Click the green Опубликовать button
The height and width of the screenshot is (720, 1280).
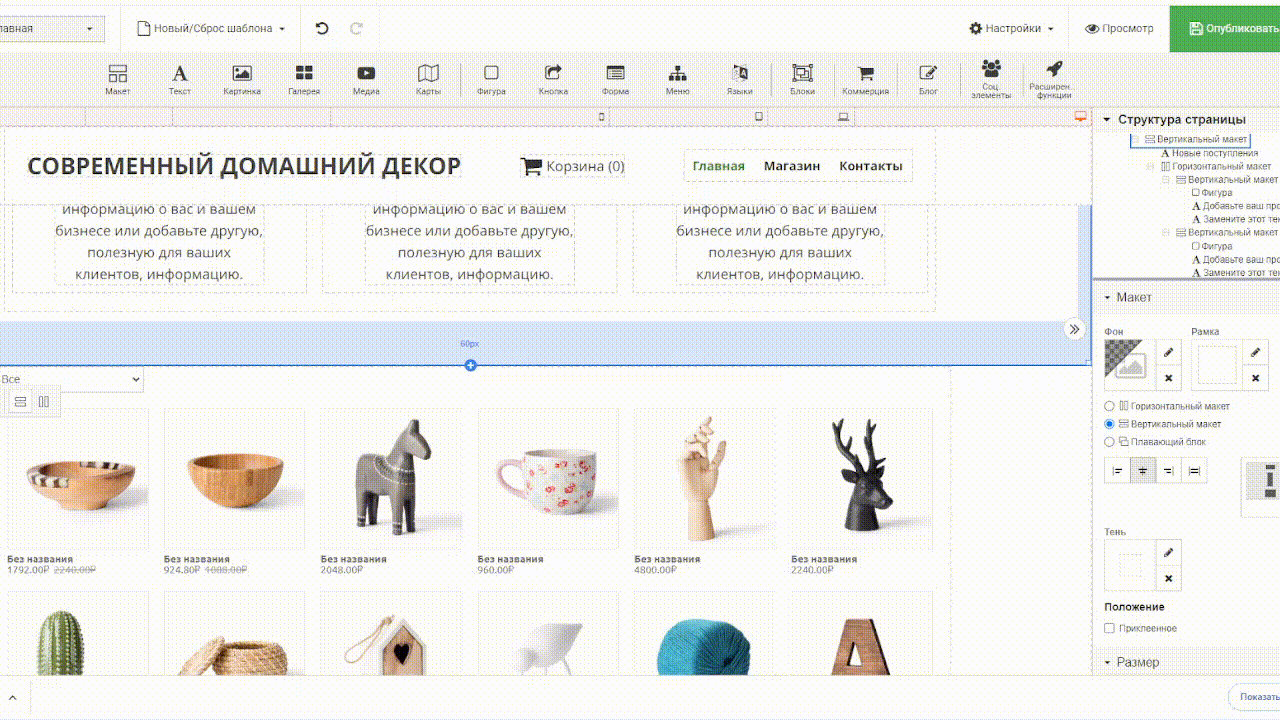(1228, 29)
